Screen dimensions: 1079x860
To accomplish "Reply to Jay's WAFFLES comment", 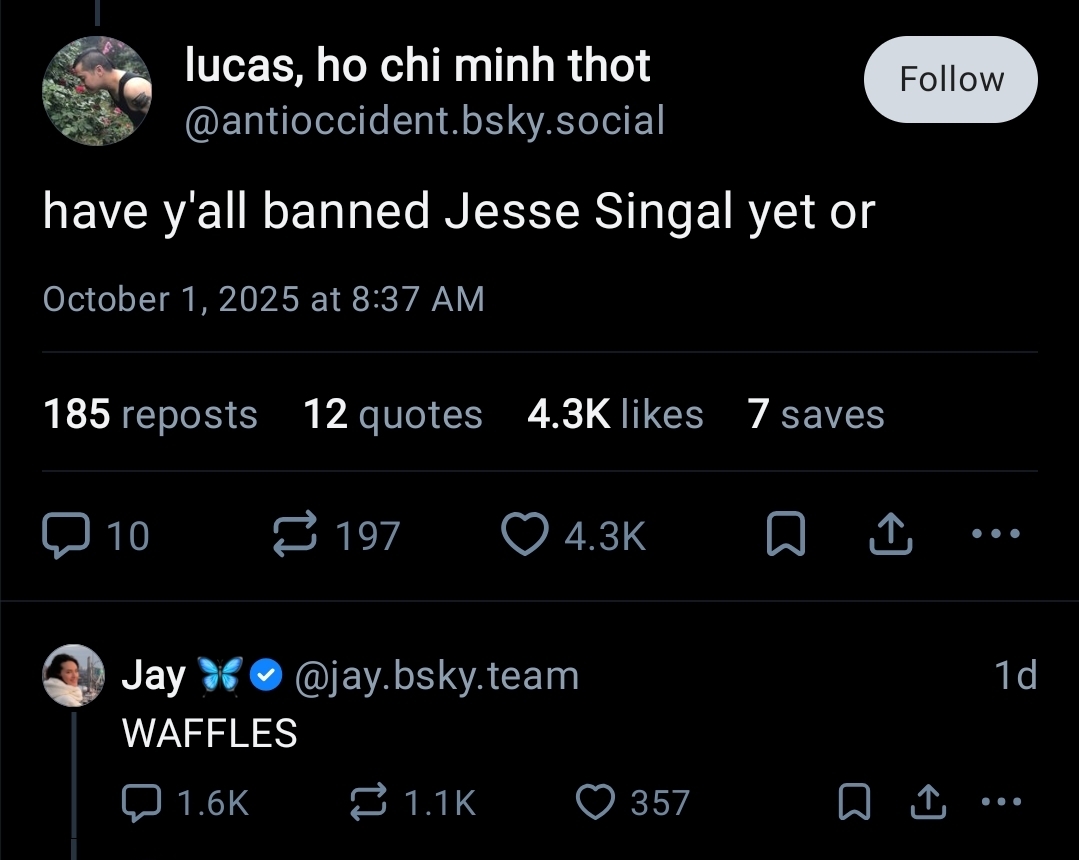I will coord(142,802).
